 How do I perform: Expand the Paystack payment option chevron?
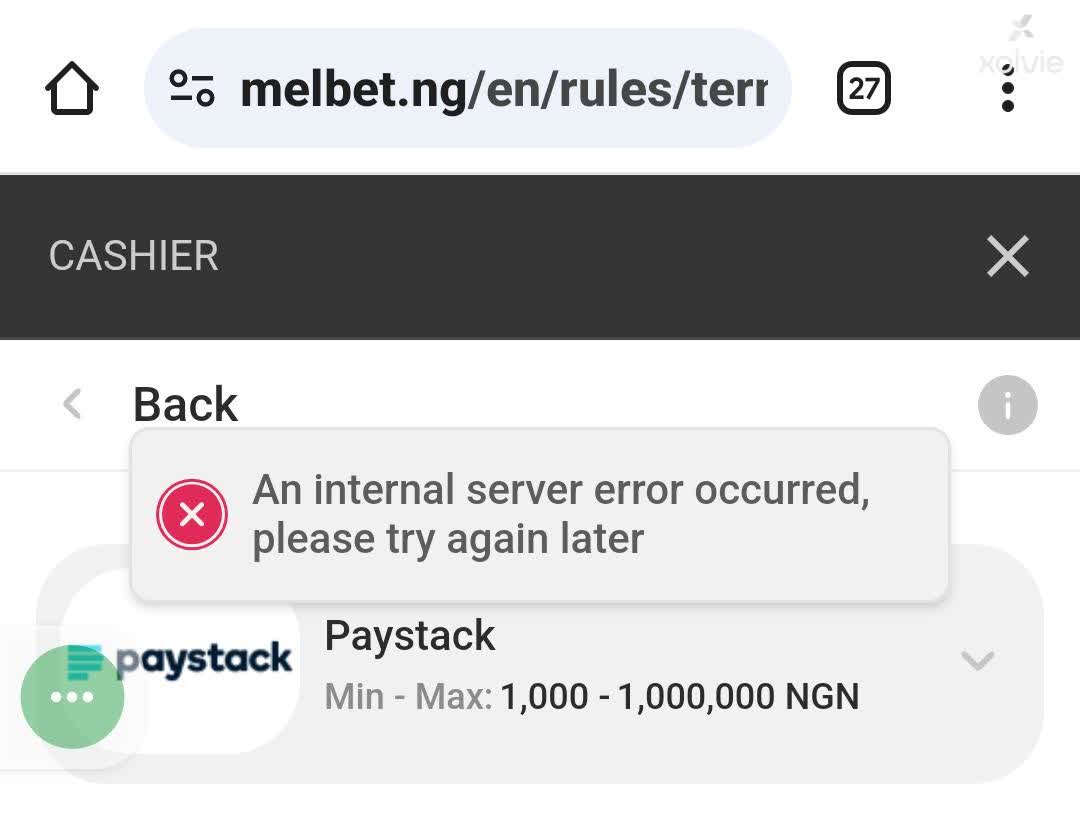tap(977, 660)
